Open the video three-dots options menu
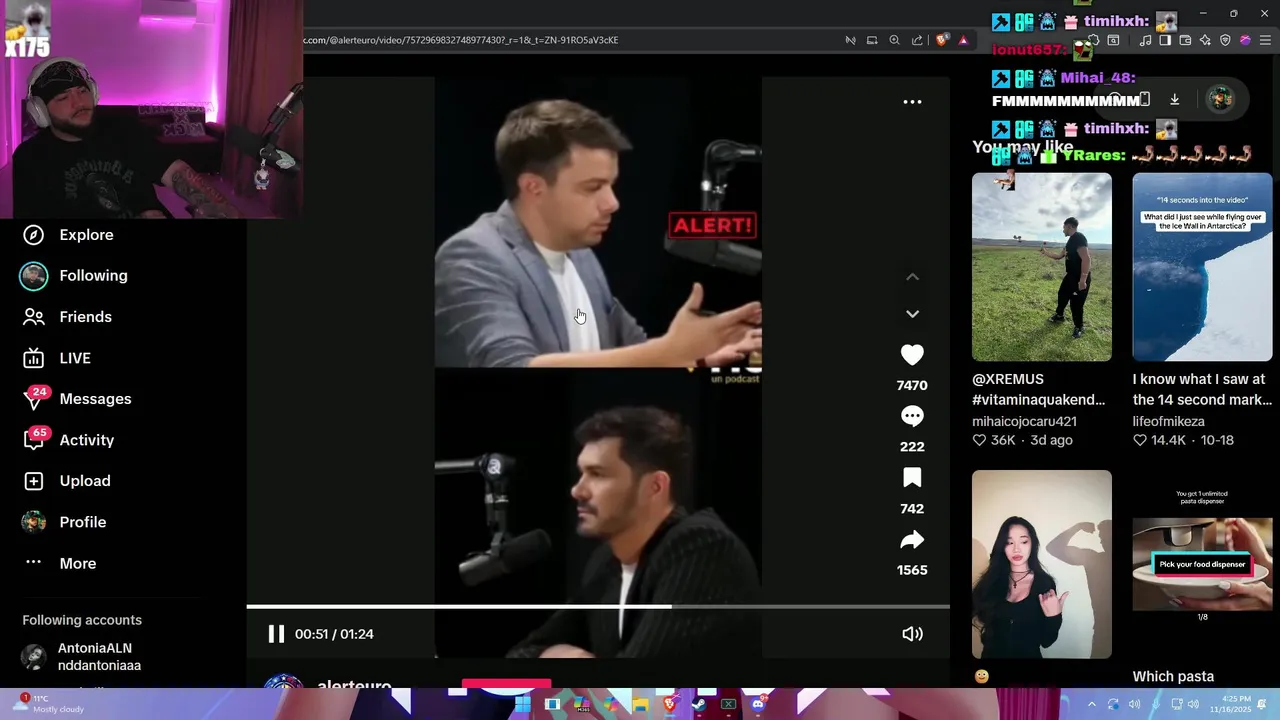The width and height of the screenshot is (1280, 720). point(912,101)
